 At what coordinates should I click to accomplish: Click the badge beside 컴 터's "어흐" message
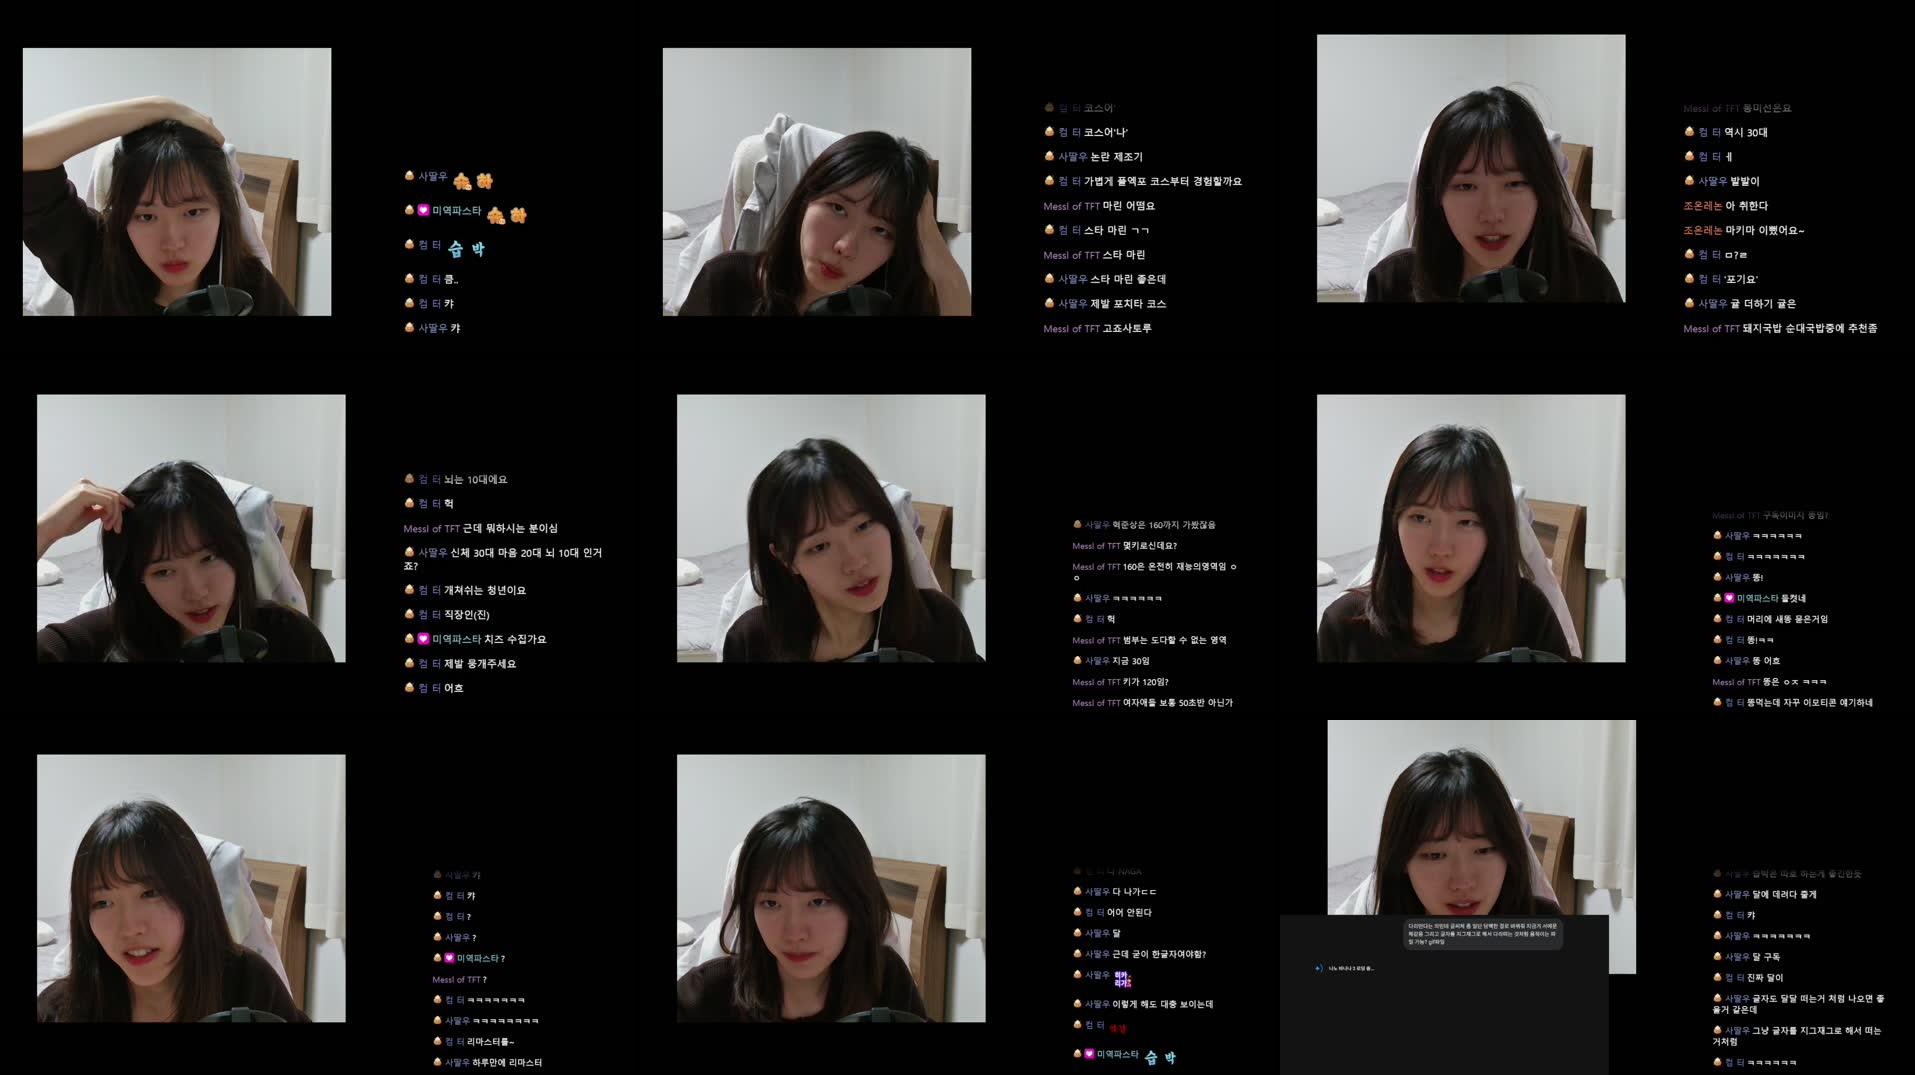pos(408,687)
